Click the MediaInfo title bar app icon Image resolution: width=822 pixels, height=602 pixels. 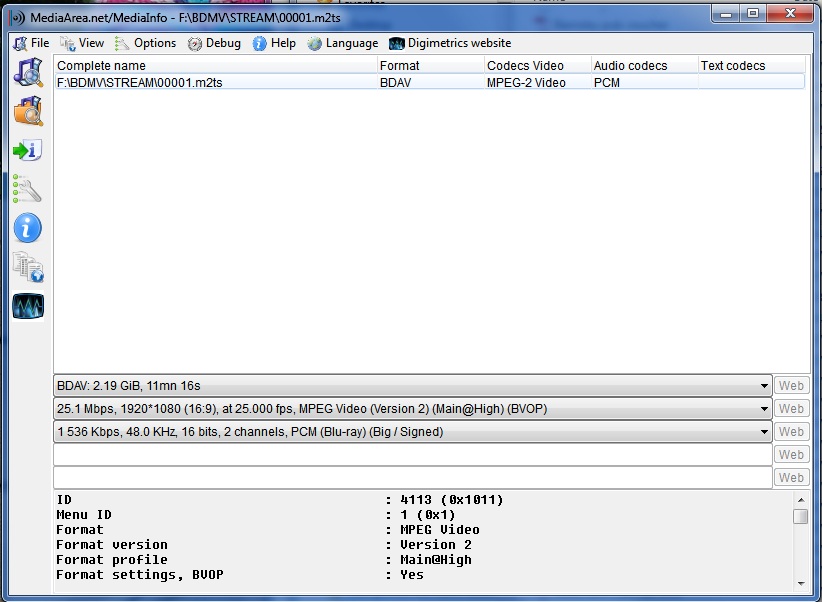pos(17,18)
